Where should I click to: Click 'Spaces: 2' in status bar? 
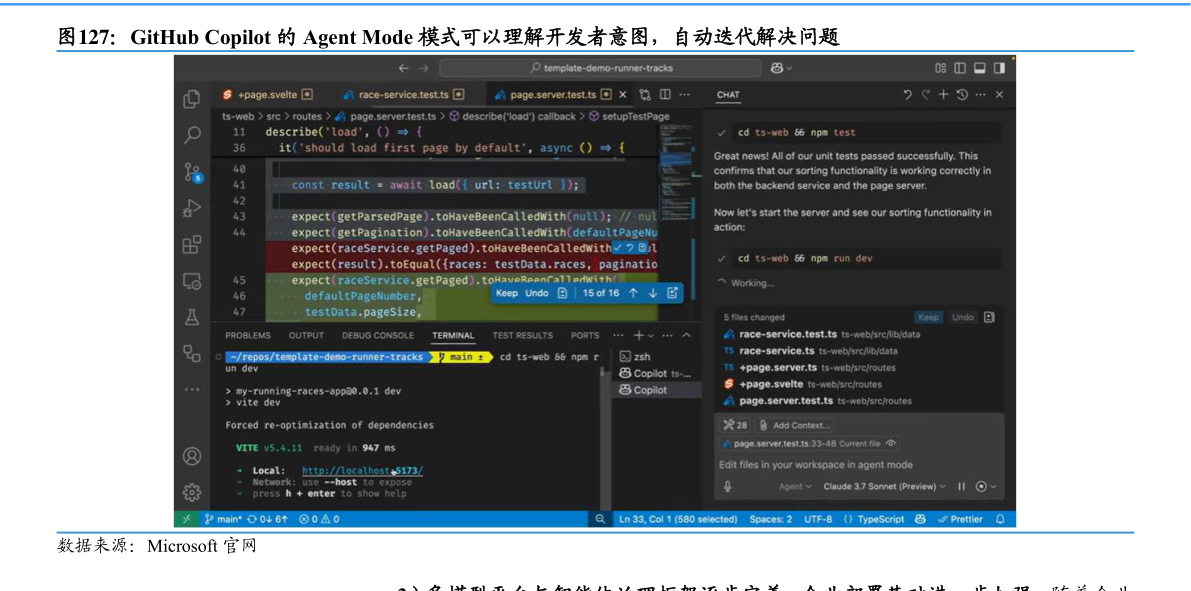[x=770, y=520]
